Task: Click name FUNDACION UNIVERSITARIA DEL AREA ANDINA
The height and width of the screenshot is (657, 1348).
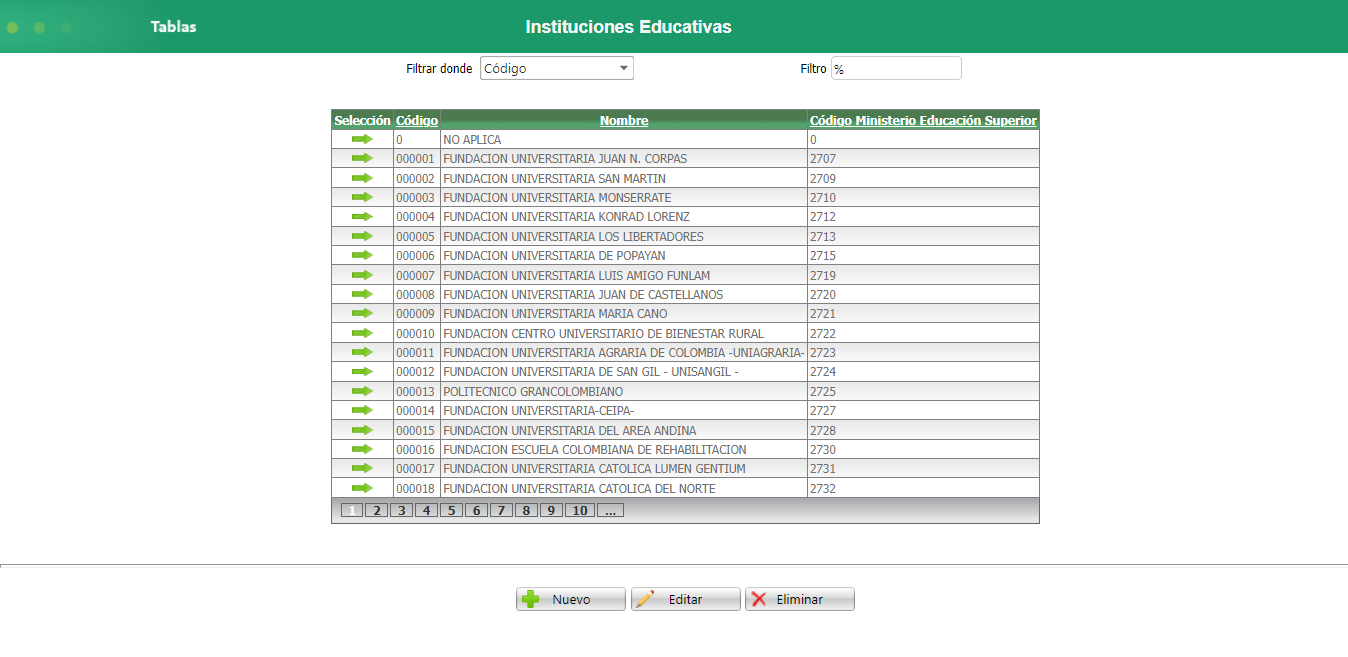Action: (x=570, y=430)
